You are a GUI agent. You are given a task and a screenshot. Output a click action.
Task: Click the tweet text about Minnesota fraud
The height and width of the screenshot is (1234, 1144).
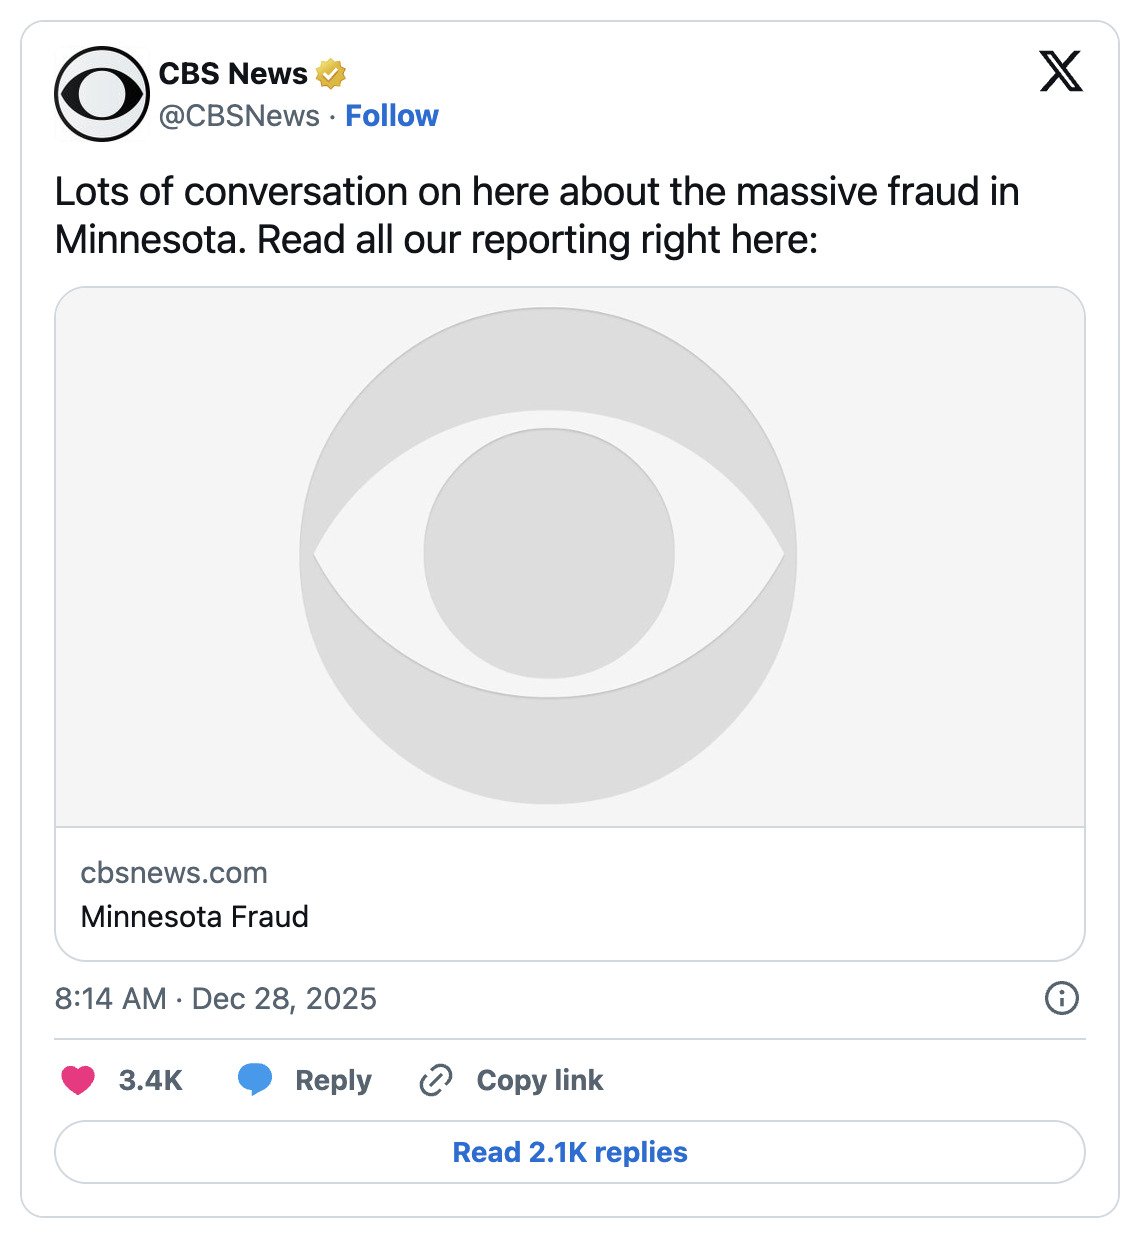536,215
